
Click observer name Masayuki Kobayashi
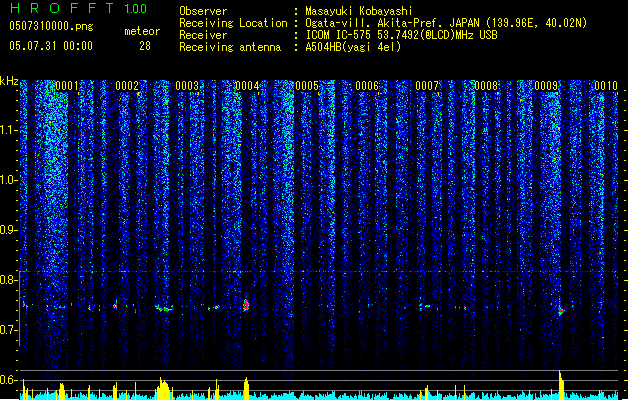(359, 11)
